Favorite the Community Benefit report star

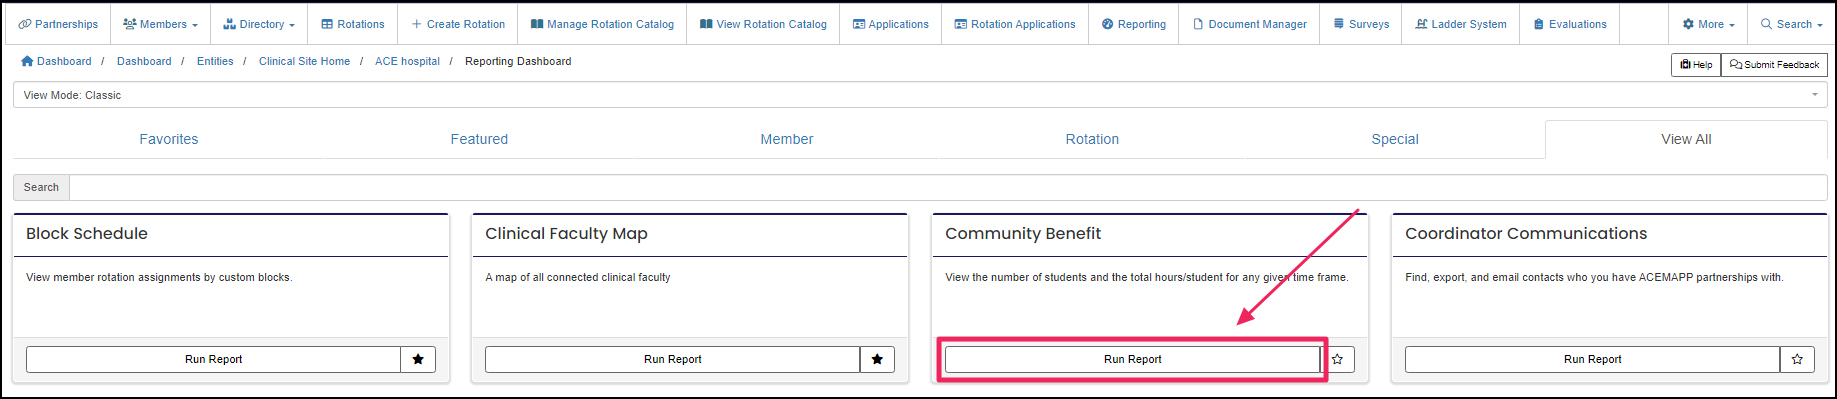[1338, 359]
